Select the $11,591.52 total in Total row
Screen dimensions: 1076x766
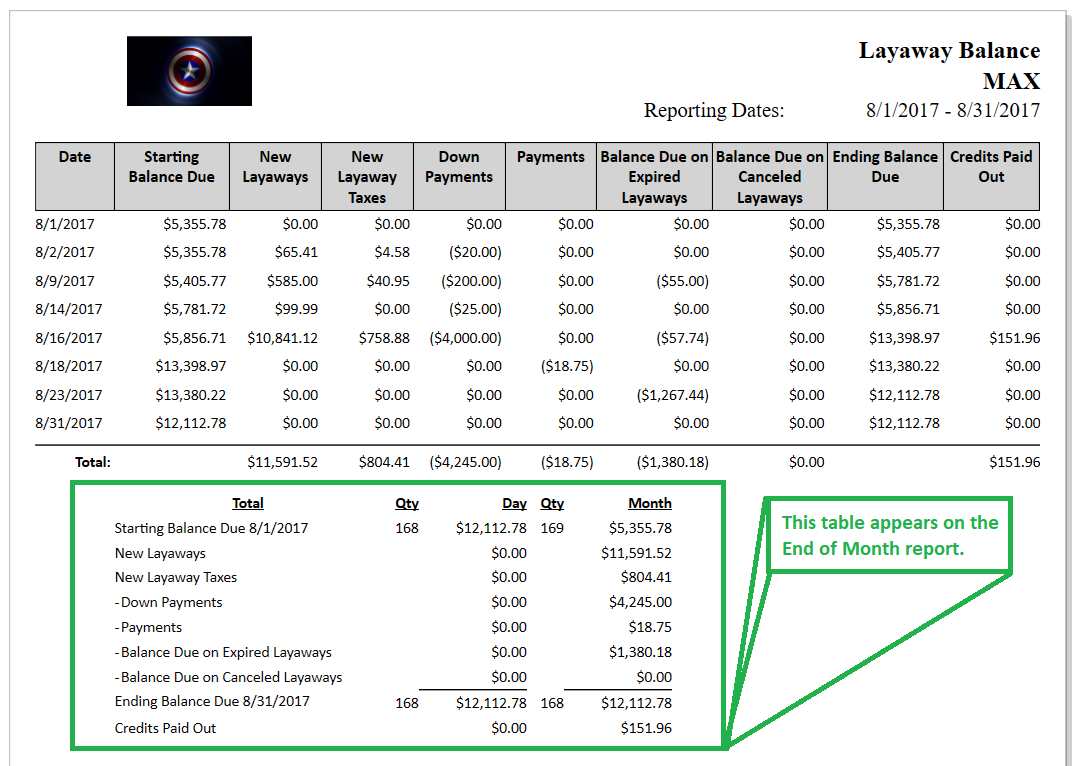tap(282, 462)
